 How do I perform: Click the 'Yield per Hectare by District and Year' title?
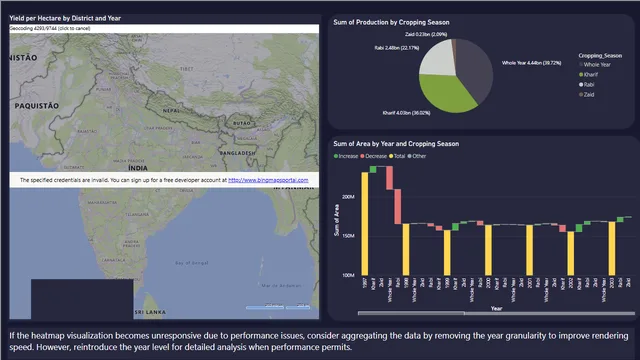coord(65,18)
